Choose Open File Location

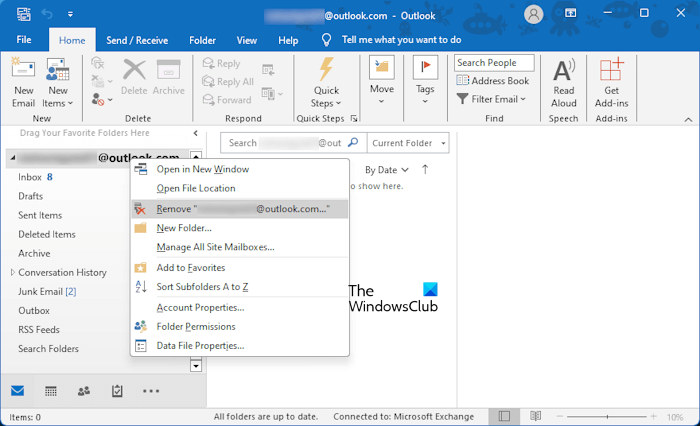point(239,188)
